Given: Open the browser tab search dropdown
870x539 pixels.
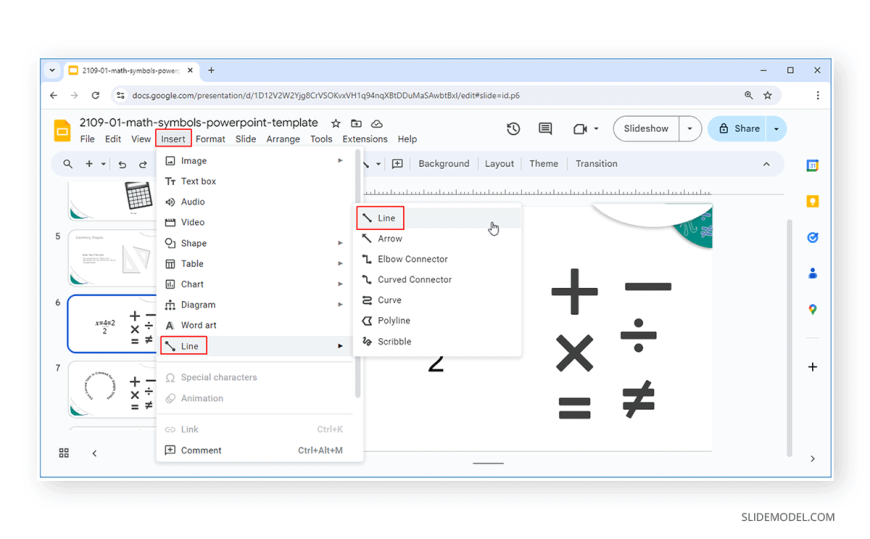Looking at the screenshot, I should [52, 70].
